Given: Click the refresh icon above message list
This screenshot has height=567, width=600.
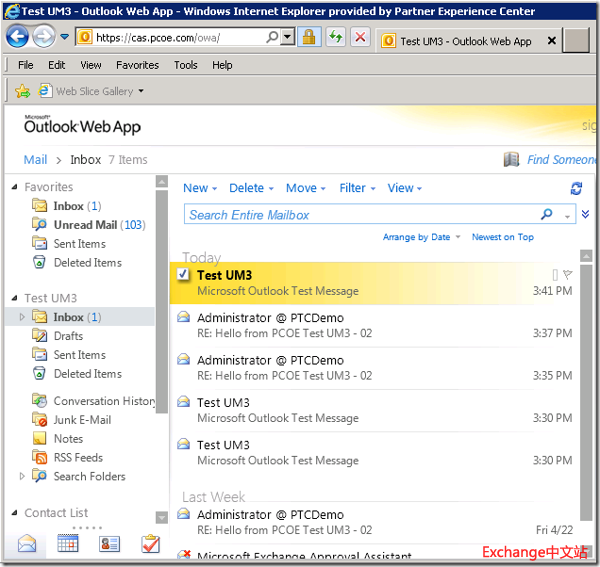Looking at the screenshot, I should pyautogui.click(x=576, y=188).
